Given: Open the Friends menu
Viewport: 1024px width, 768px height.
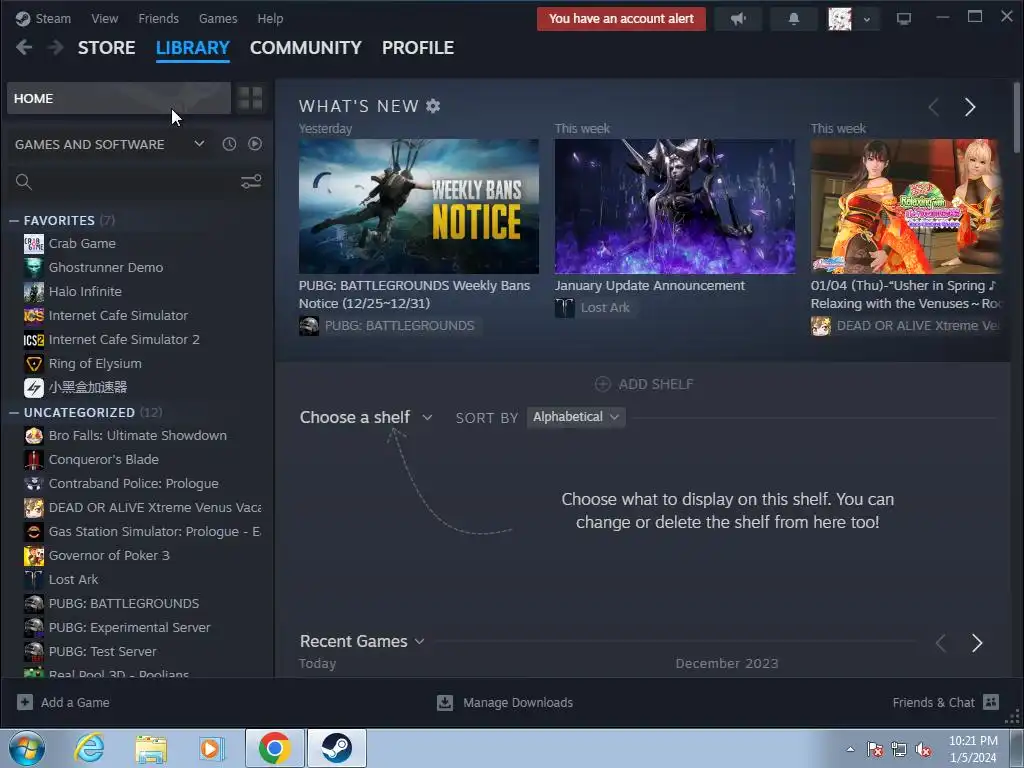Looking at the screenshot, I should (159, 18).
